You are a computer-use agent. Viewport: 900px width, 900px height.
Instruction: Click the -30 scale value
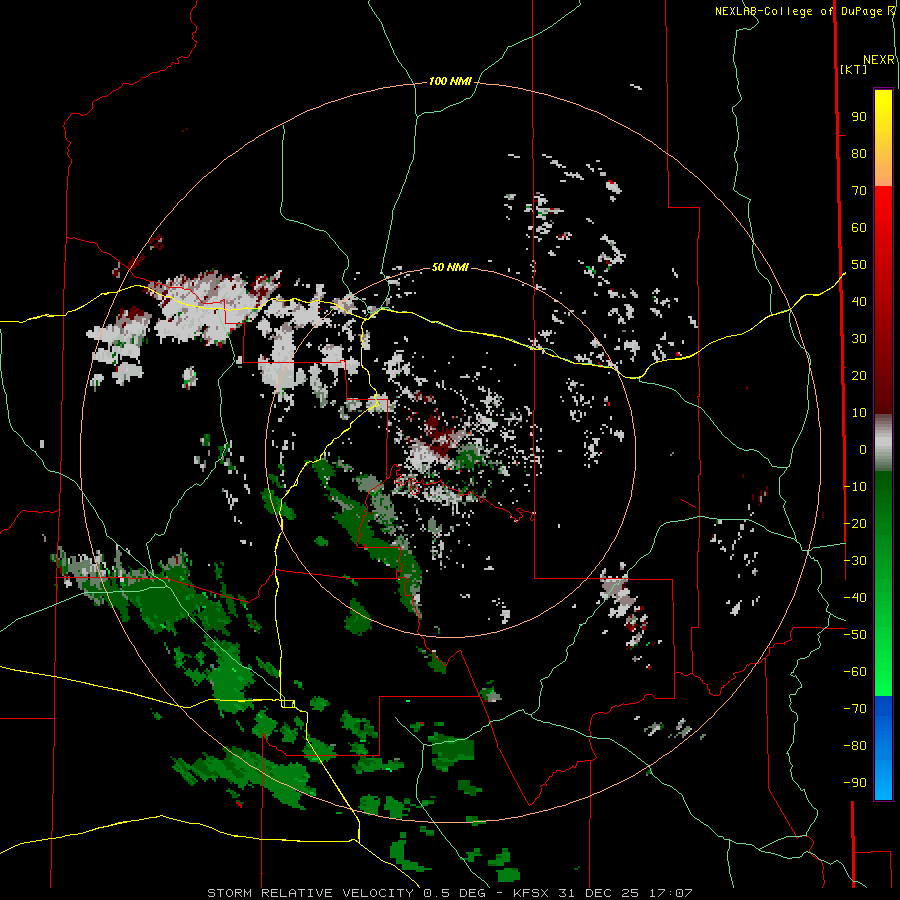(x=855, y=561)
